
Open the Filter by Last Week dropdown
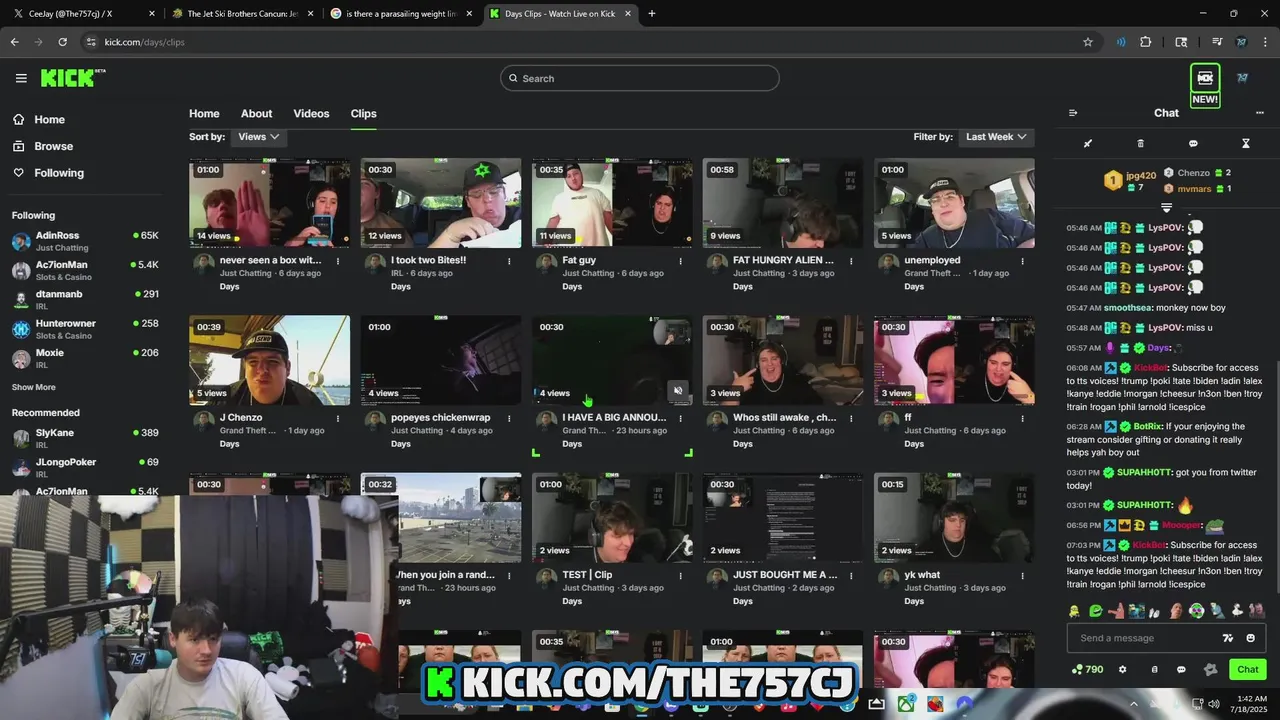[x=996, y=137]
